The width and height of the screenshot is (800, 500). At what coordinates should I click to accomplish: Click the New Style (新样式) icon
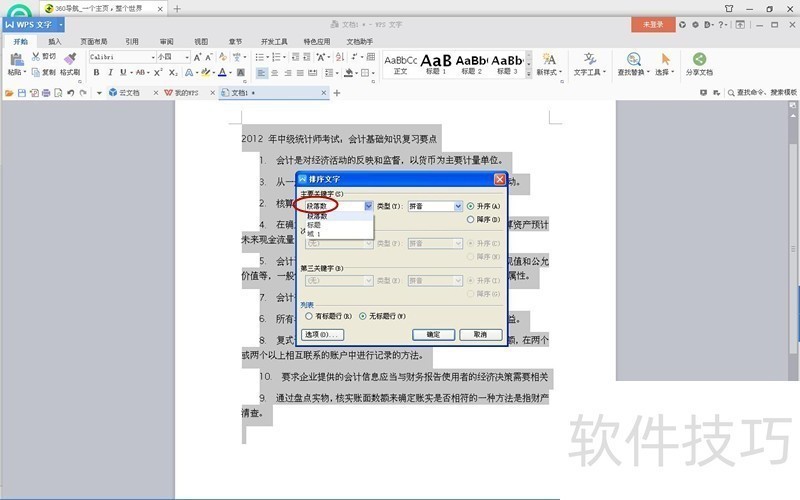click(x=549, y=59)
